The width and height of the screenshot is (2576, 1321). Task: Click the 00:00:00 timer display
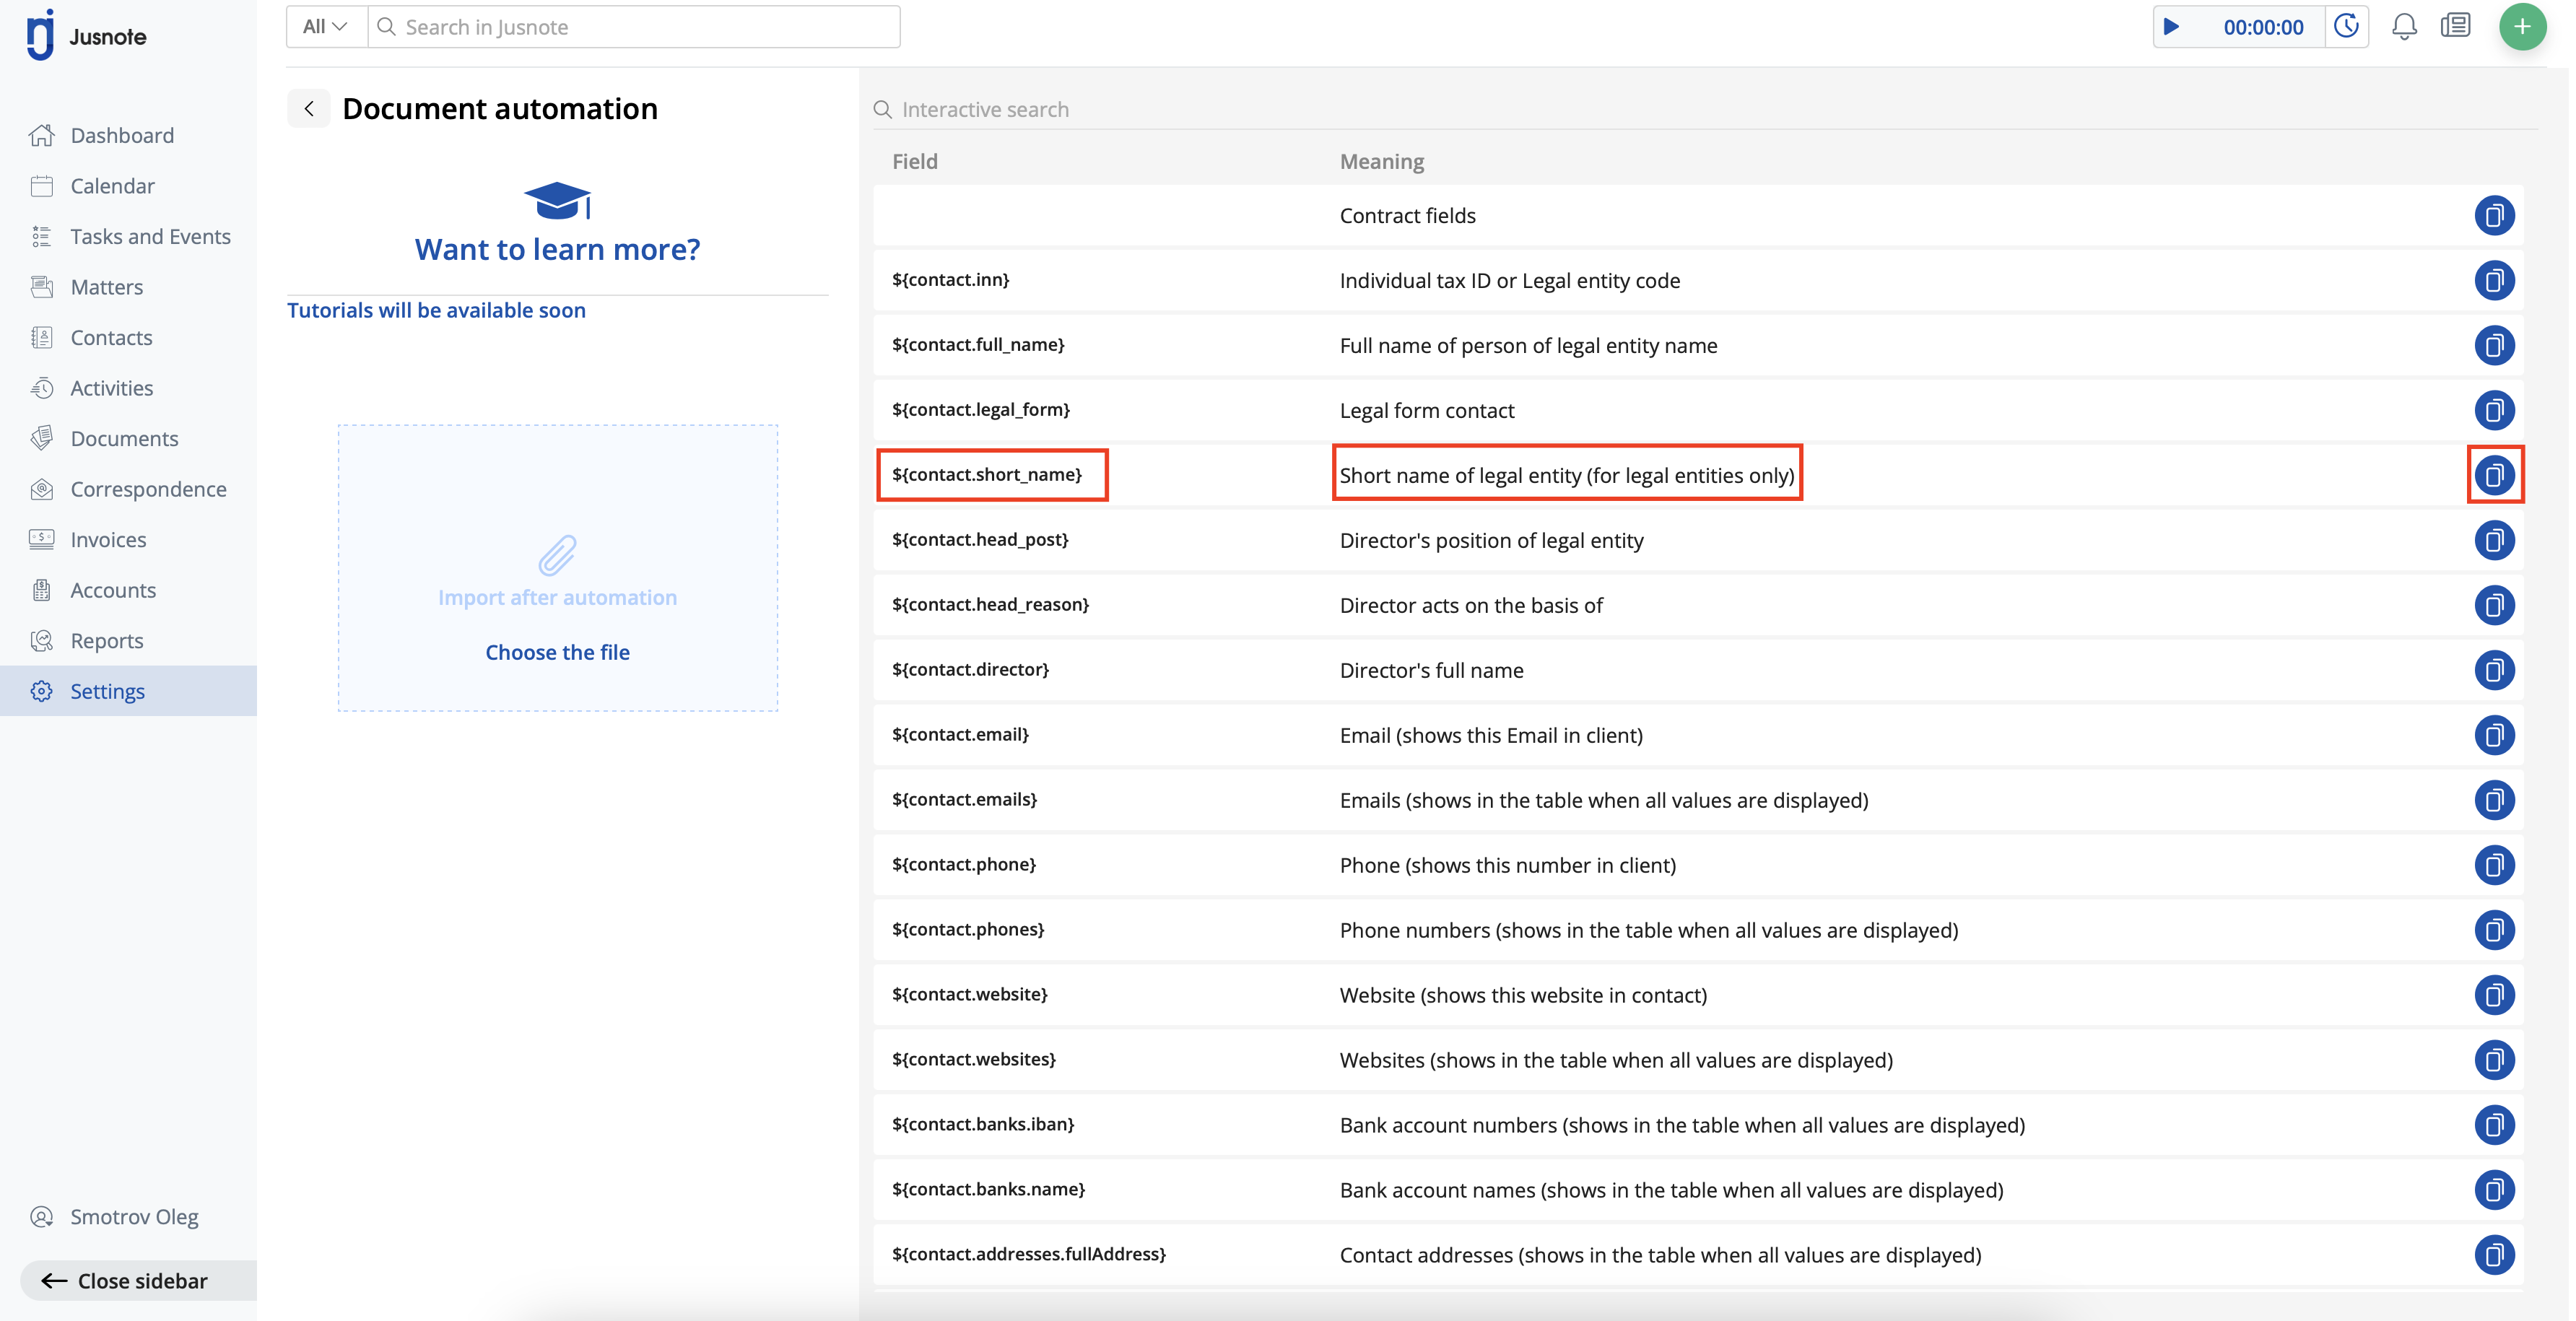point(2263,27)
